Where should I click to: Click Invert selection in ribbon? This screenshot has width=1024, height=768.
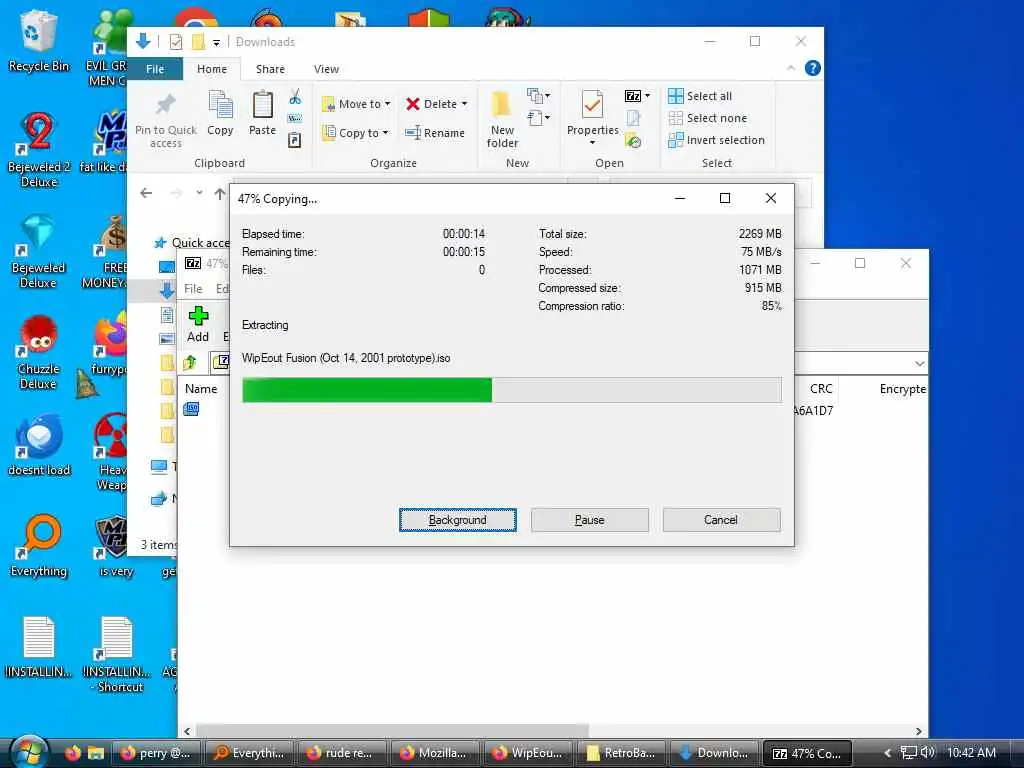coord(716,140)
